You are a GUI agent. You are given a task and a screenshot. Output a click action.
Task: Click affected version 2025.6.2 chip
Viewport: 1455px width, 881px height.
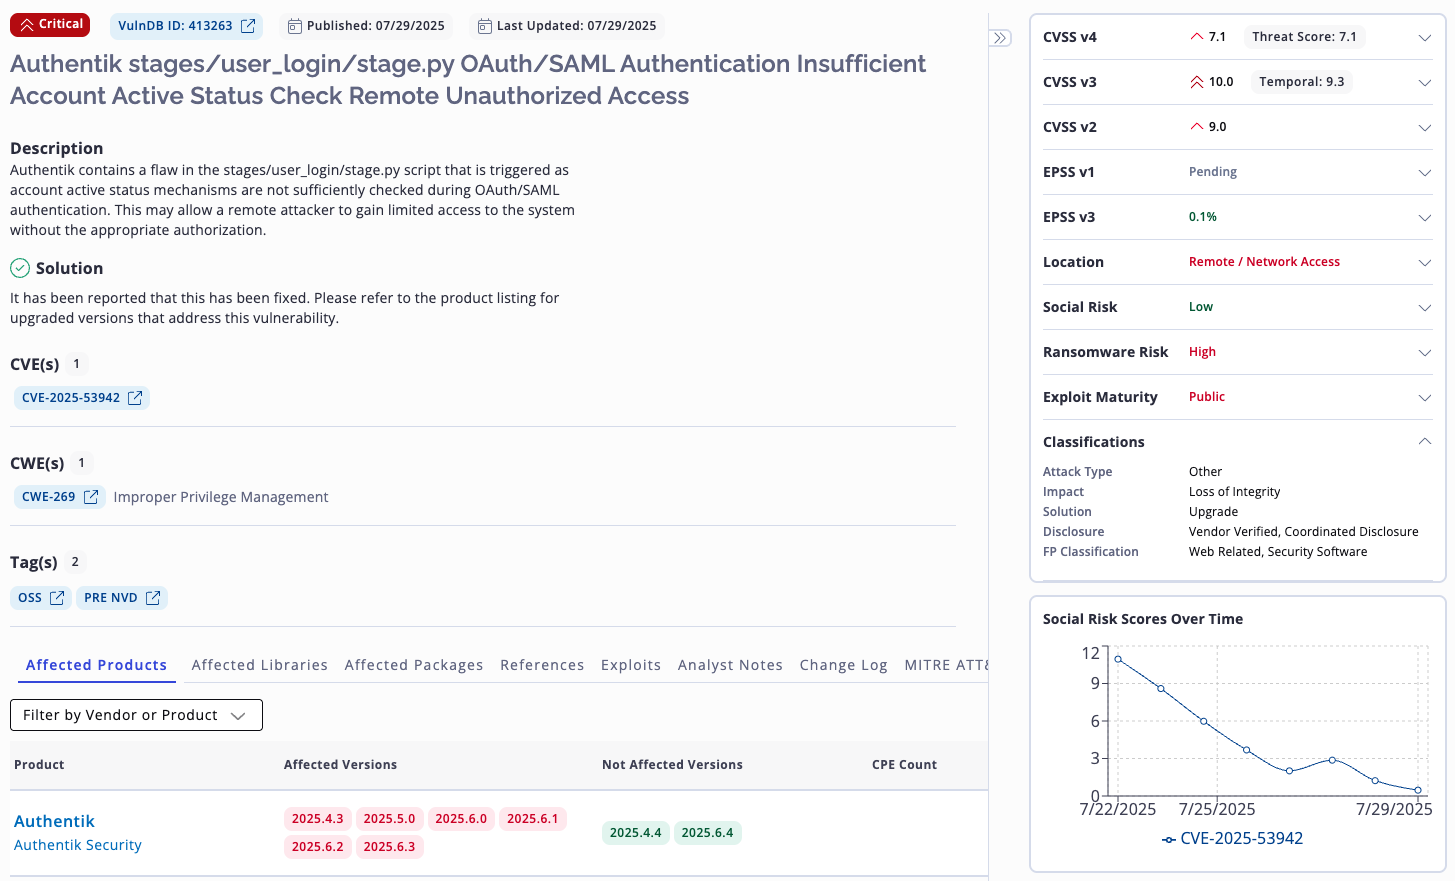click(318, 847)
